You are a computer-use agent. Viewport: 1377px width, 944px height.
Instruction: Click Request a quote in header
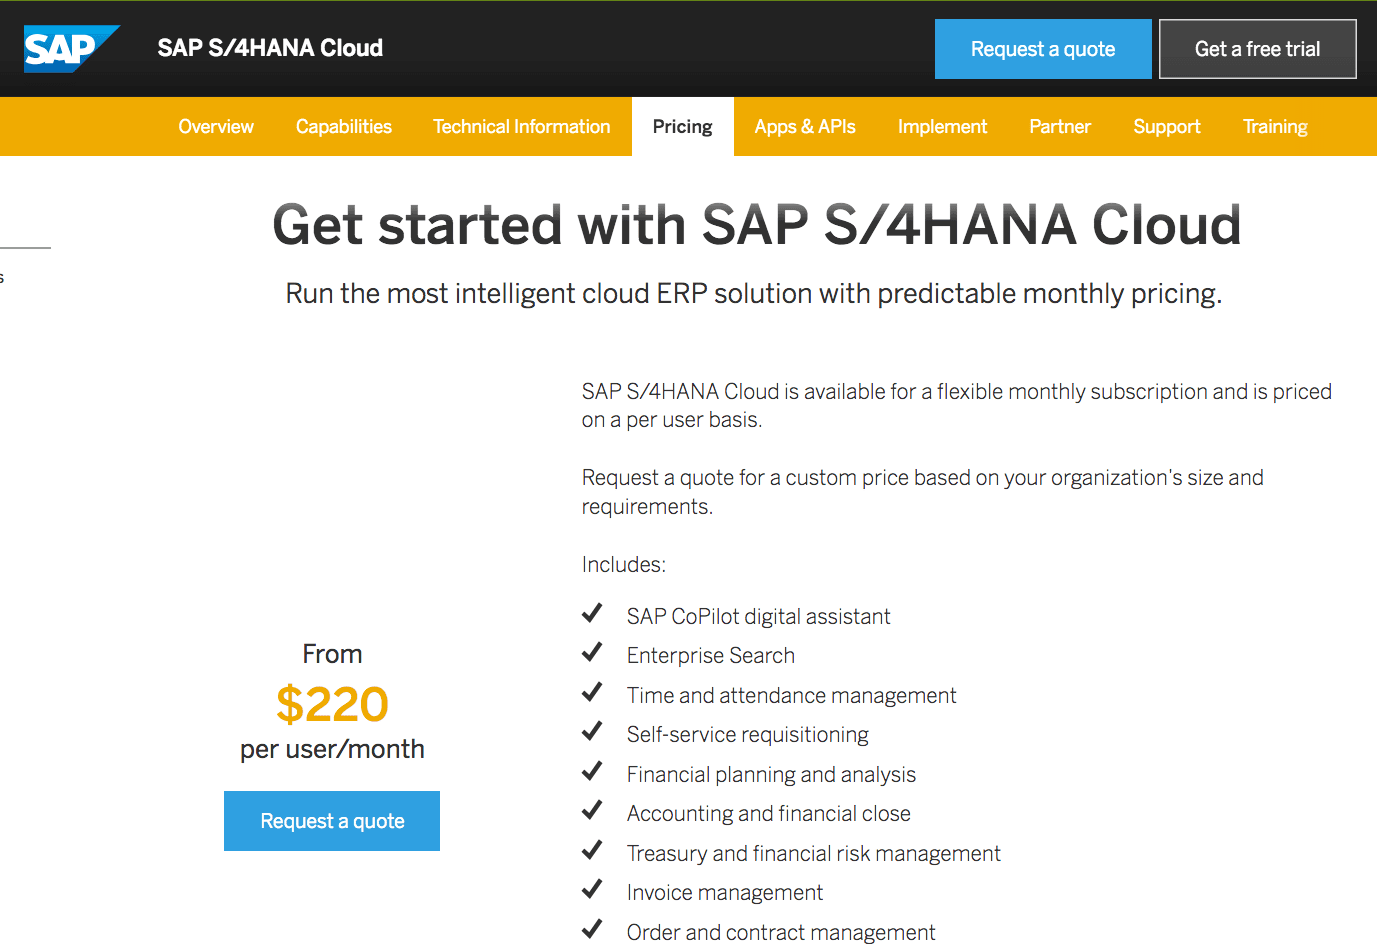[1043, 49]
